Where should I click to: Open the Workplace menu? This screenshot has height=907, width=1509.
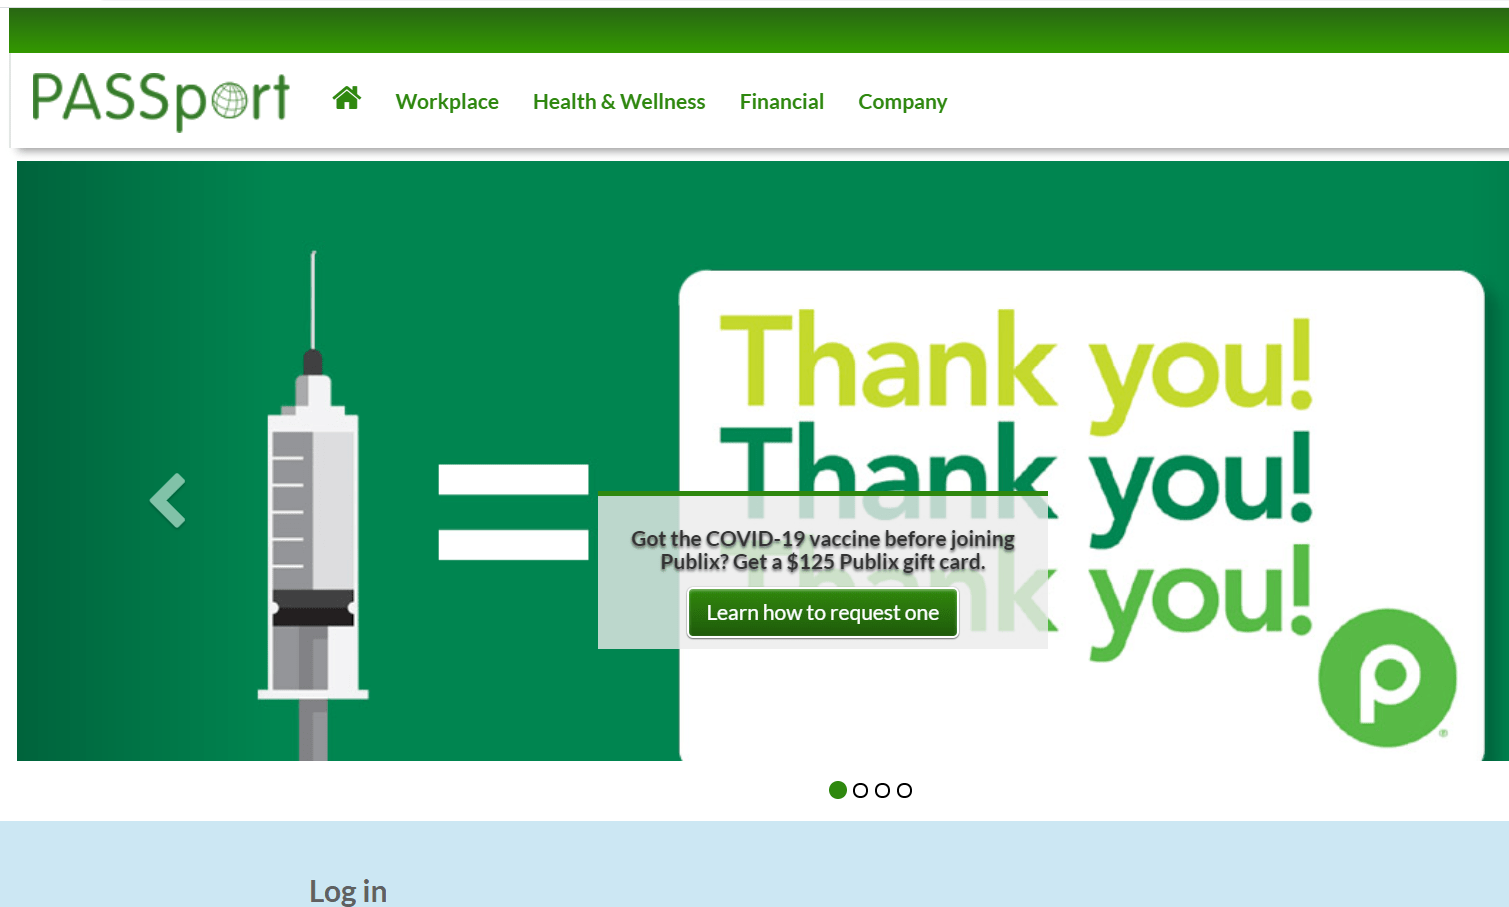coord(447,102)
